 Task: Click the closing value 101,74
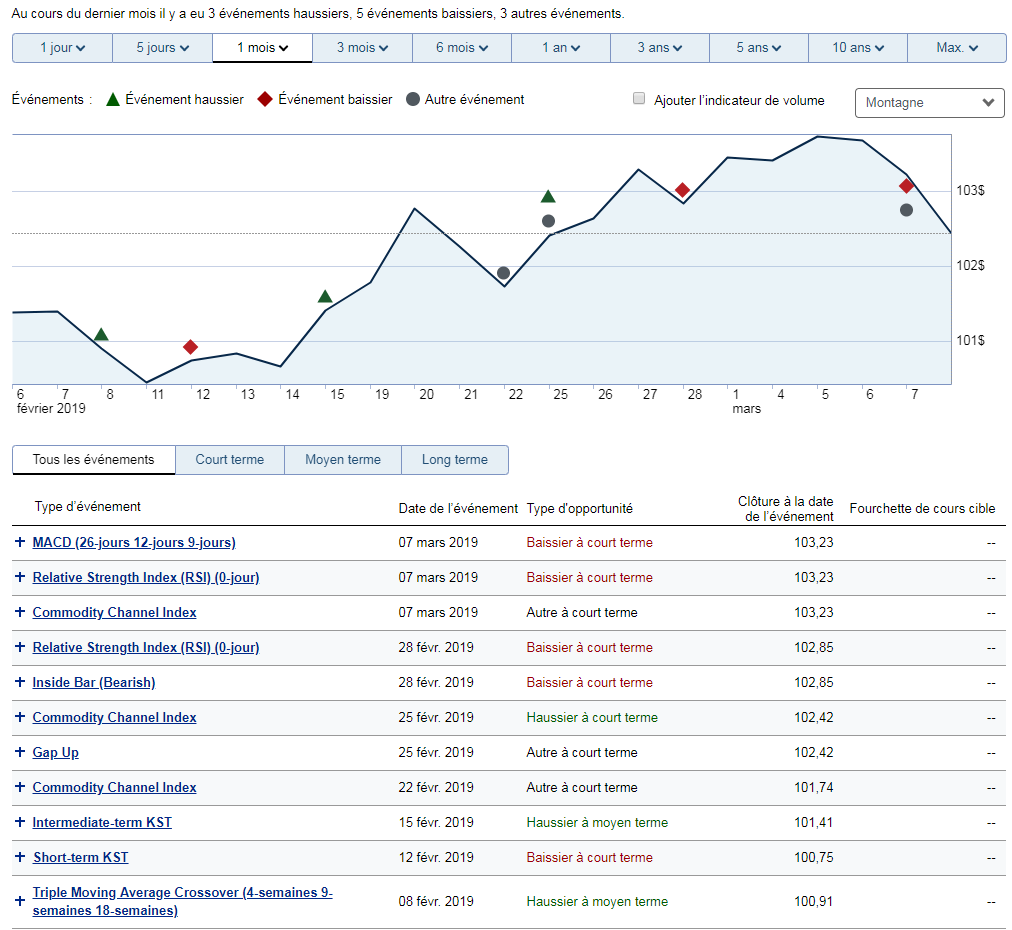point(813,787)
